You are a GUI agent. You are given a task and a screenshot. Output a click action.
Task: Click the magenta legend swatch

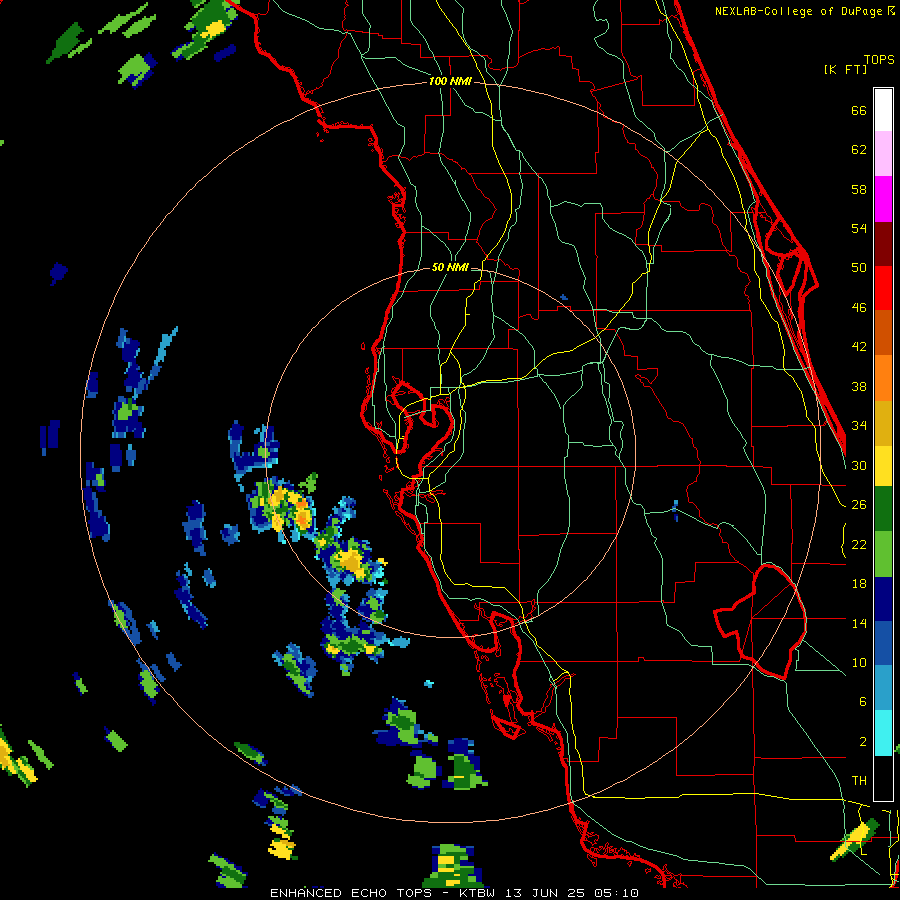[883, 199]
